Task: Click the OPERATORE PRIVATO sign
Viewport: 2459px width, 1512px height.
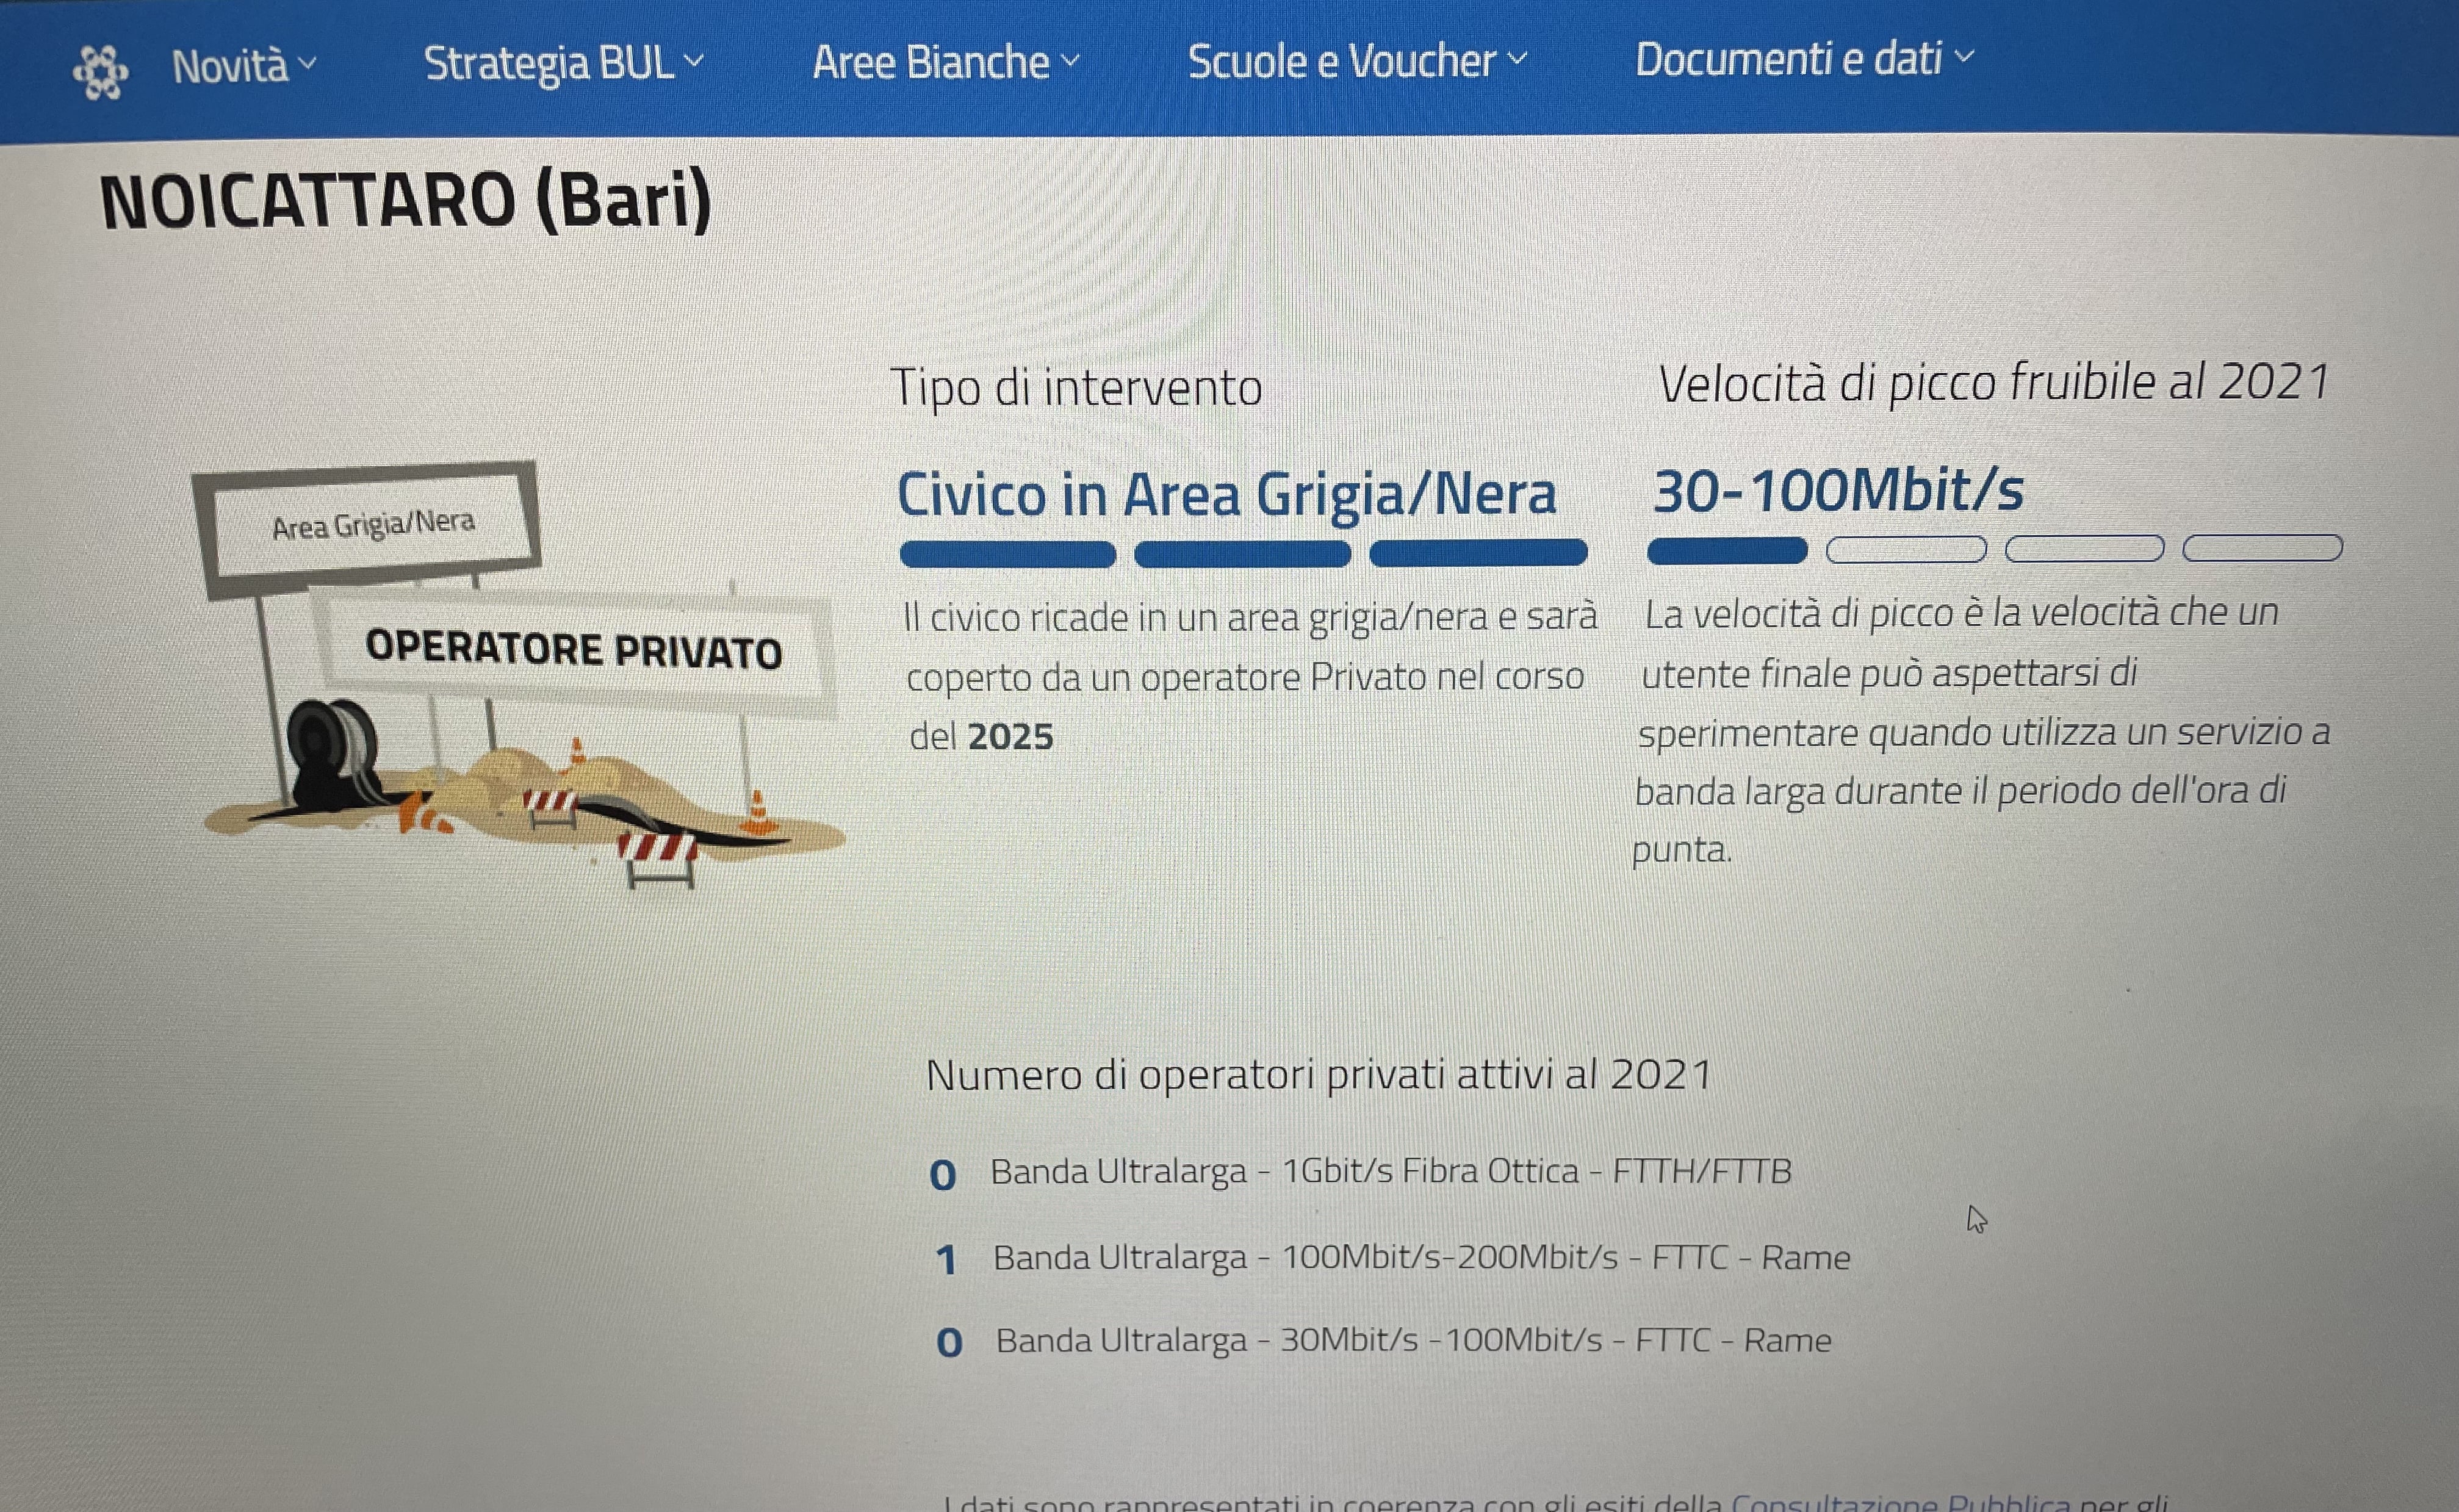Action: point(572,650)
